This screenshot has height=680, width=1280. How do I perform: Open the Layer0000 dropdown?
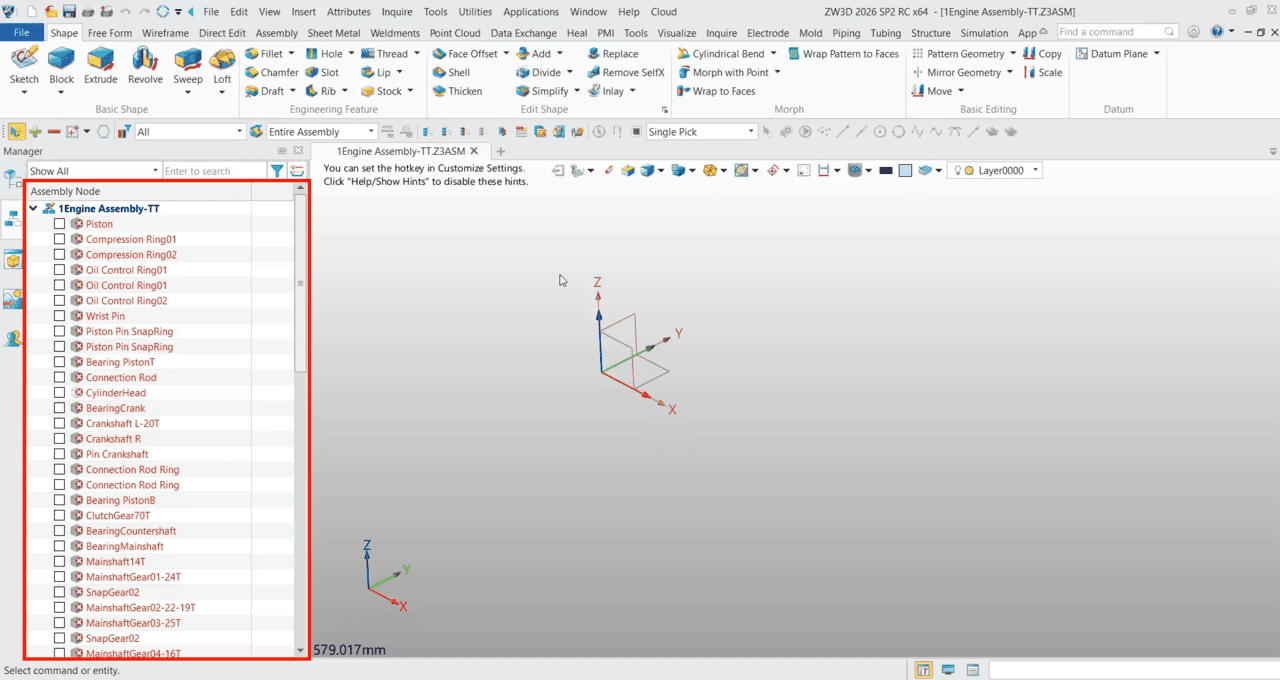[x=1035, y=171]
